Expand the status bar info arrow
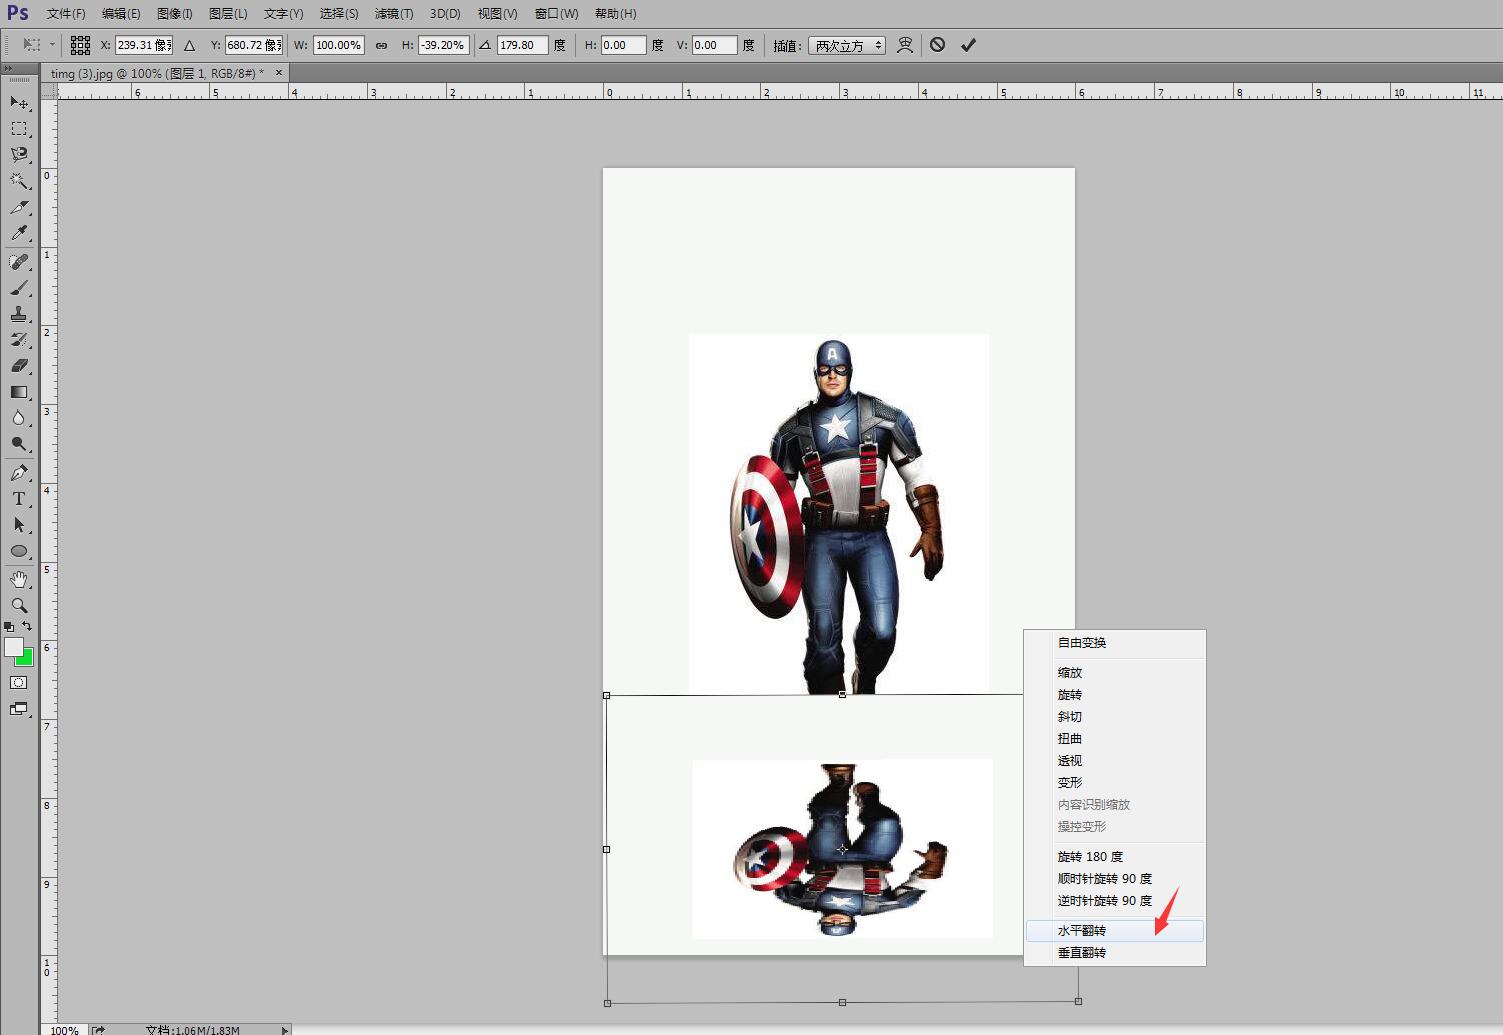The image size is (1503, 1035). pos(285,1029)
